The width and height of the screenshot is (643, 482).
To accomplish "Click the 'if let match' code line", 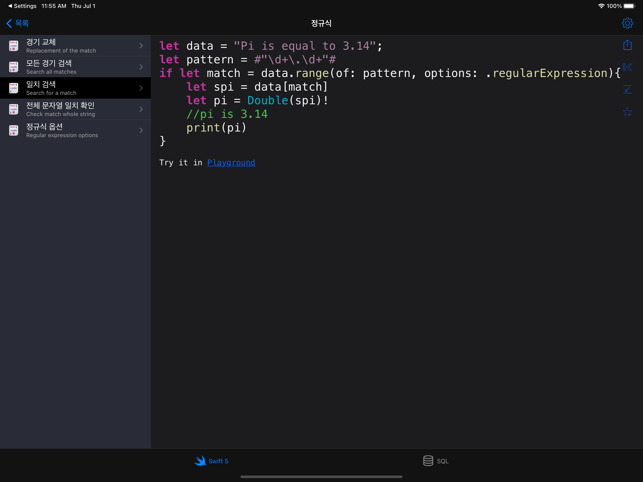I will click(390, 73).
